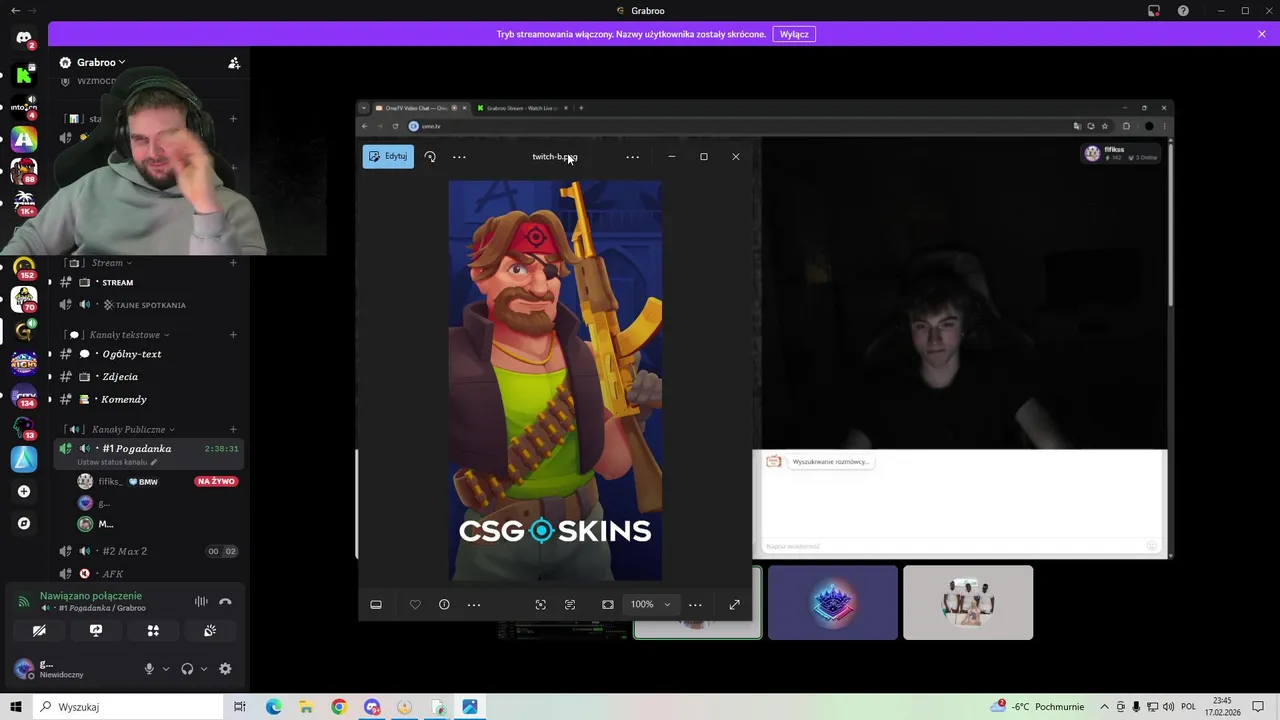The height and width of the screenshot is (720, 1280).
Task: Open microphone input options arrow
Action: click(166, 669)
